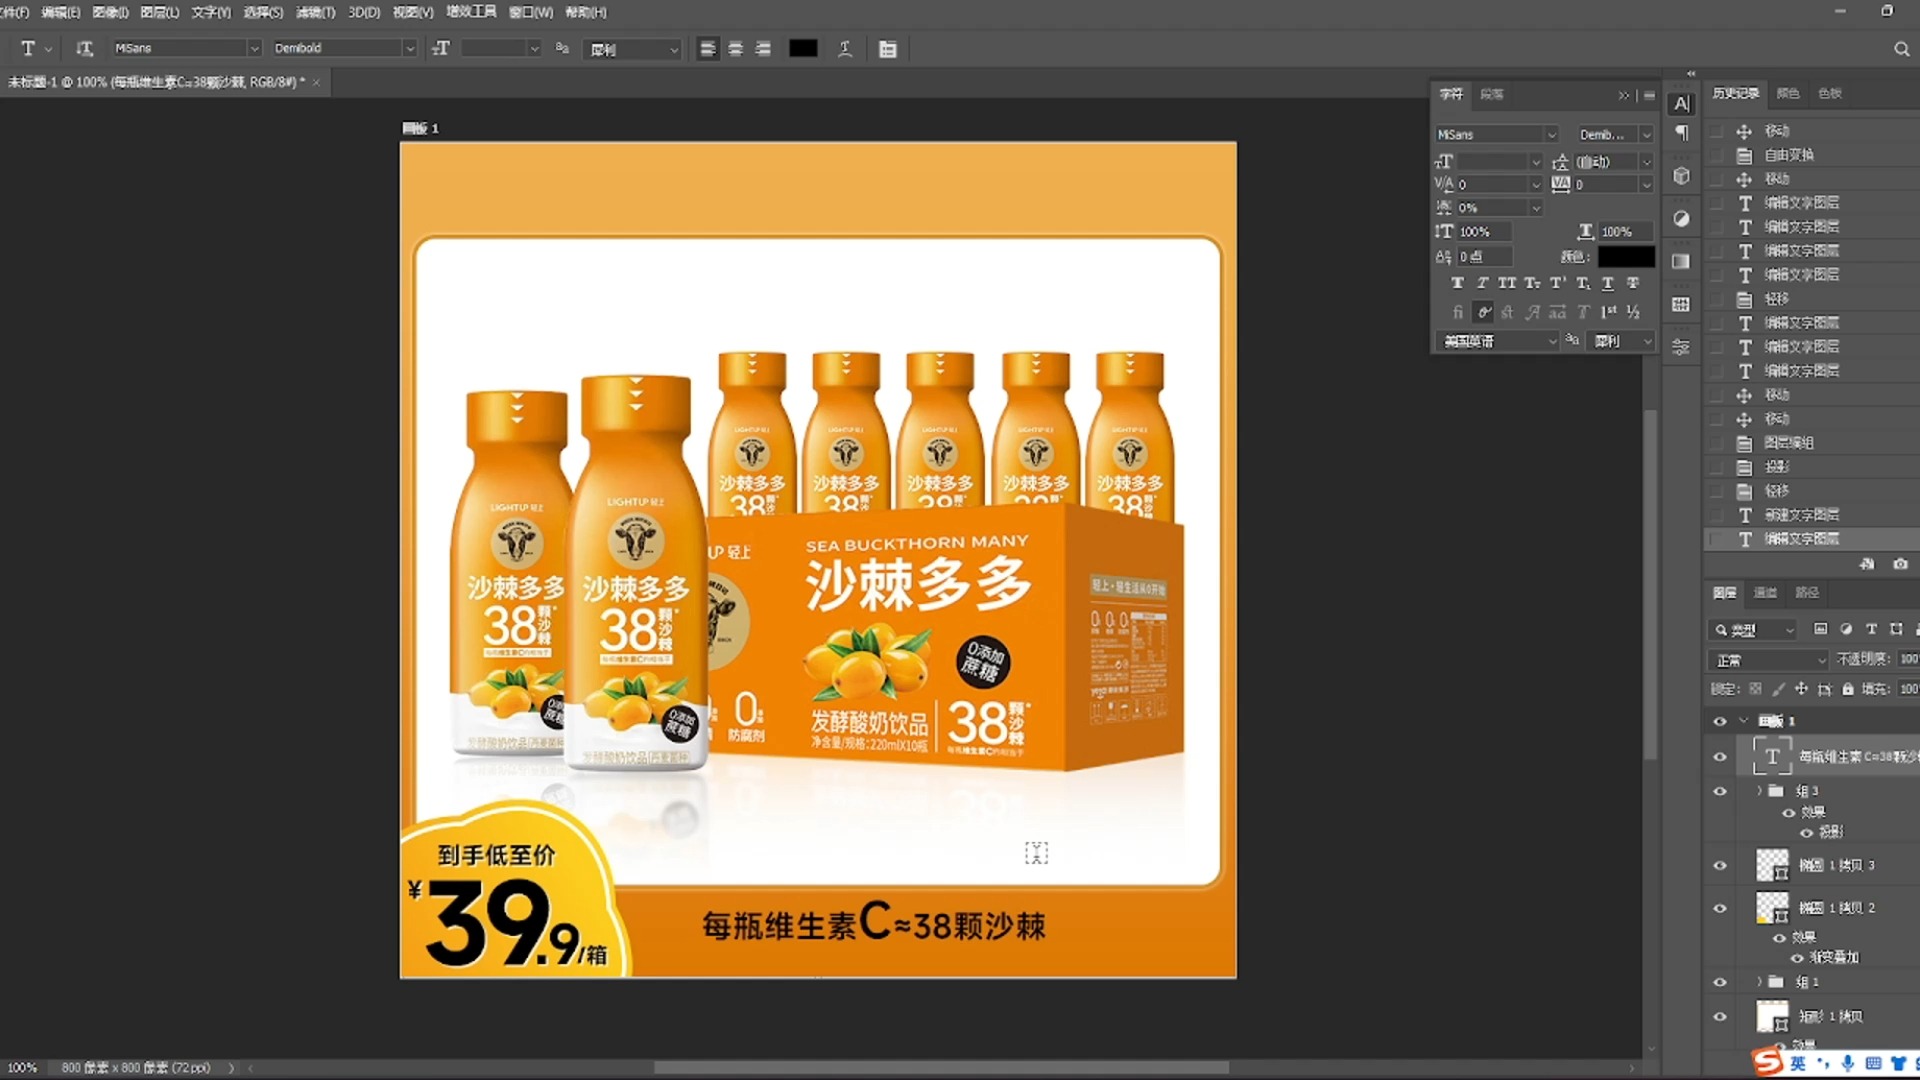Align text left in the options bar
This screenshot has width=1920, height=1080.
point(708,48)
